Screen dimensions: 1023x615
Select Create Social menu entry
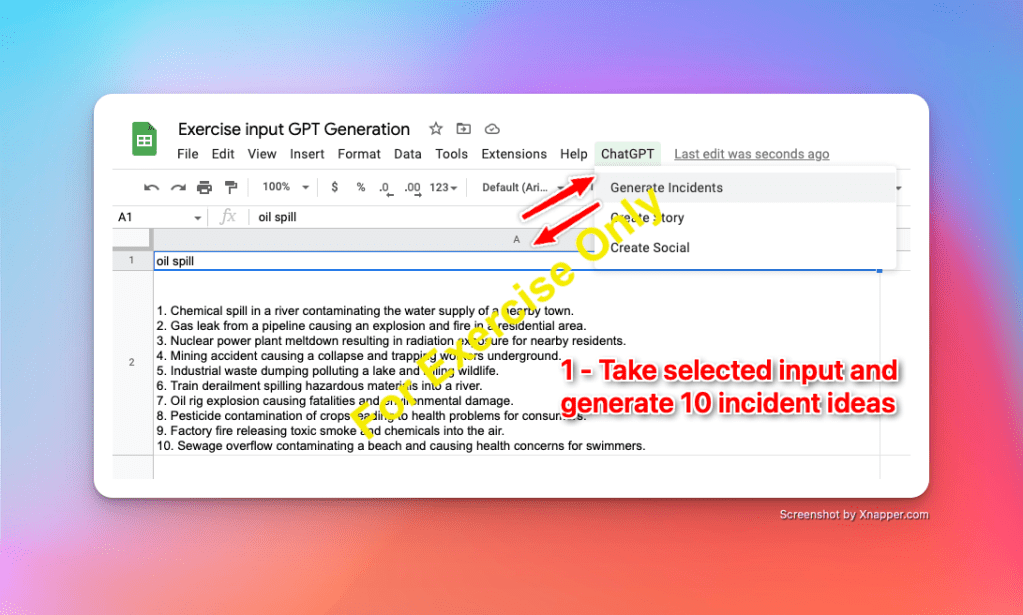click(650, 247)
